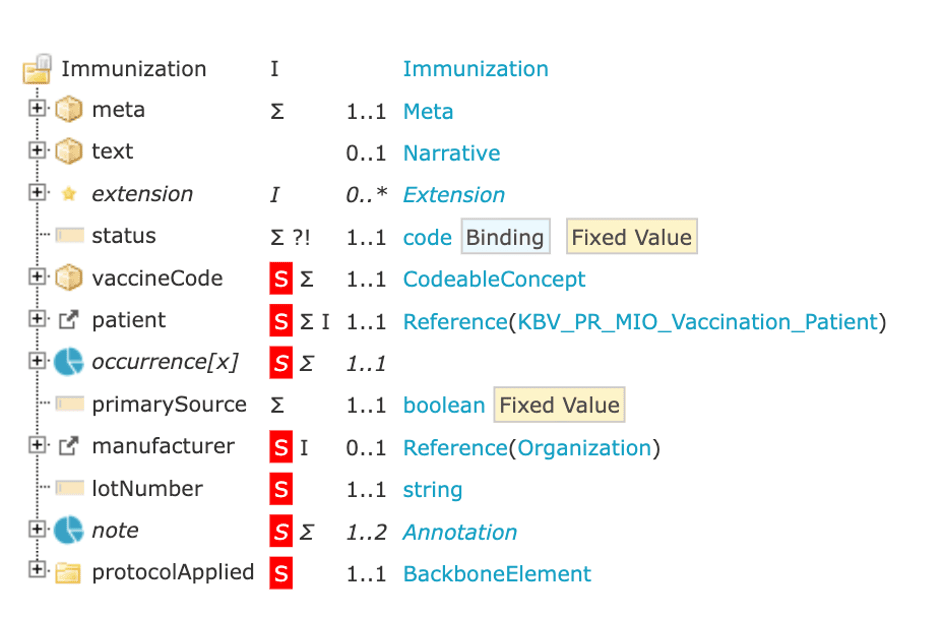945x618 pixels.
Task: Click the note choice pie icon
Action: [x=69, y=530]
